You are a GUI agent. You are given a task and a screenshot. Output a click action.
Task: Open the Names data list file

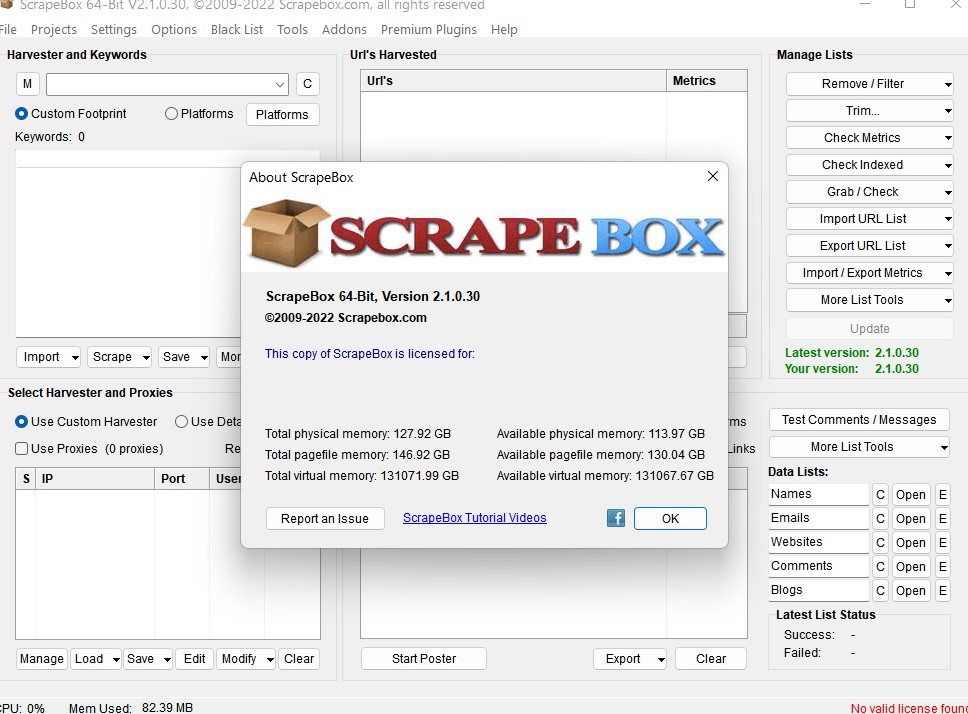click(x=911, y=494)
